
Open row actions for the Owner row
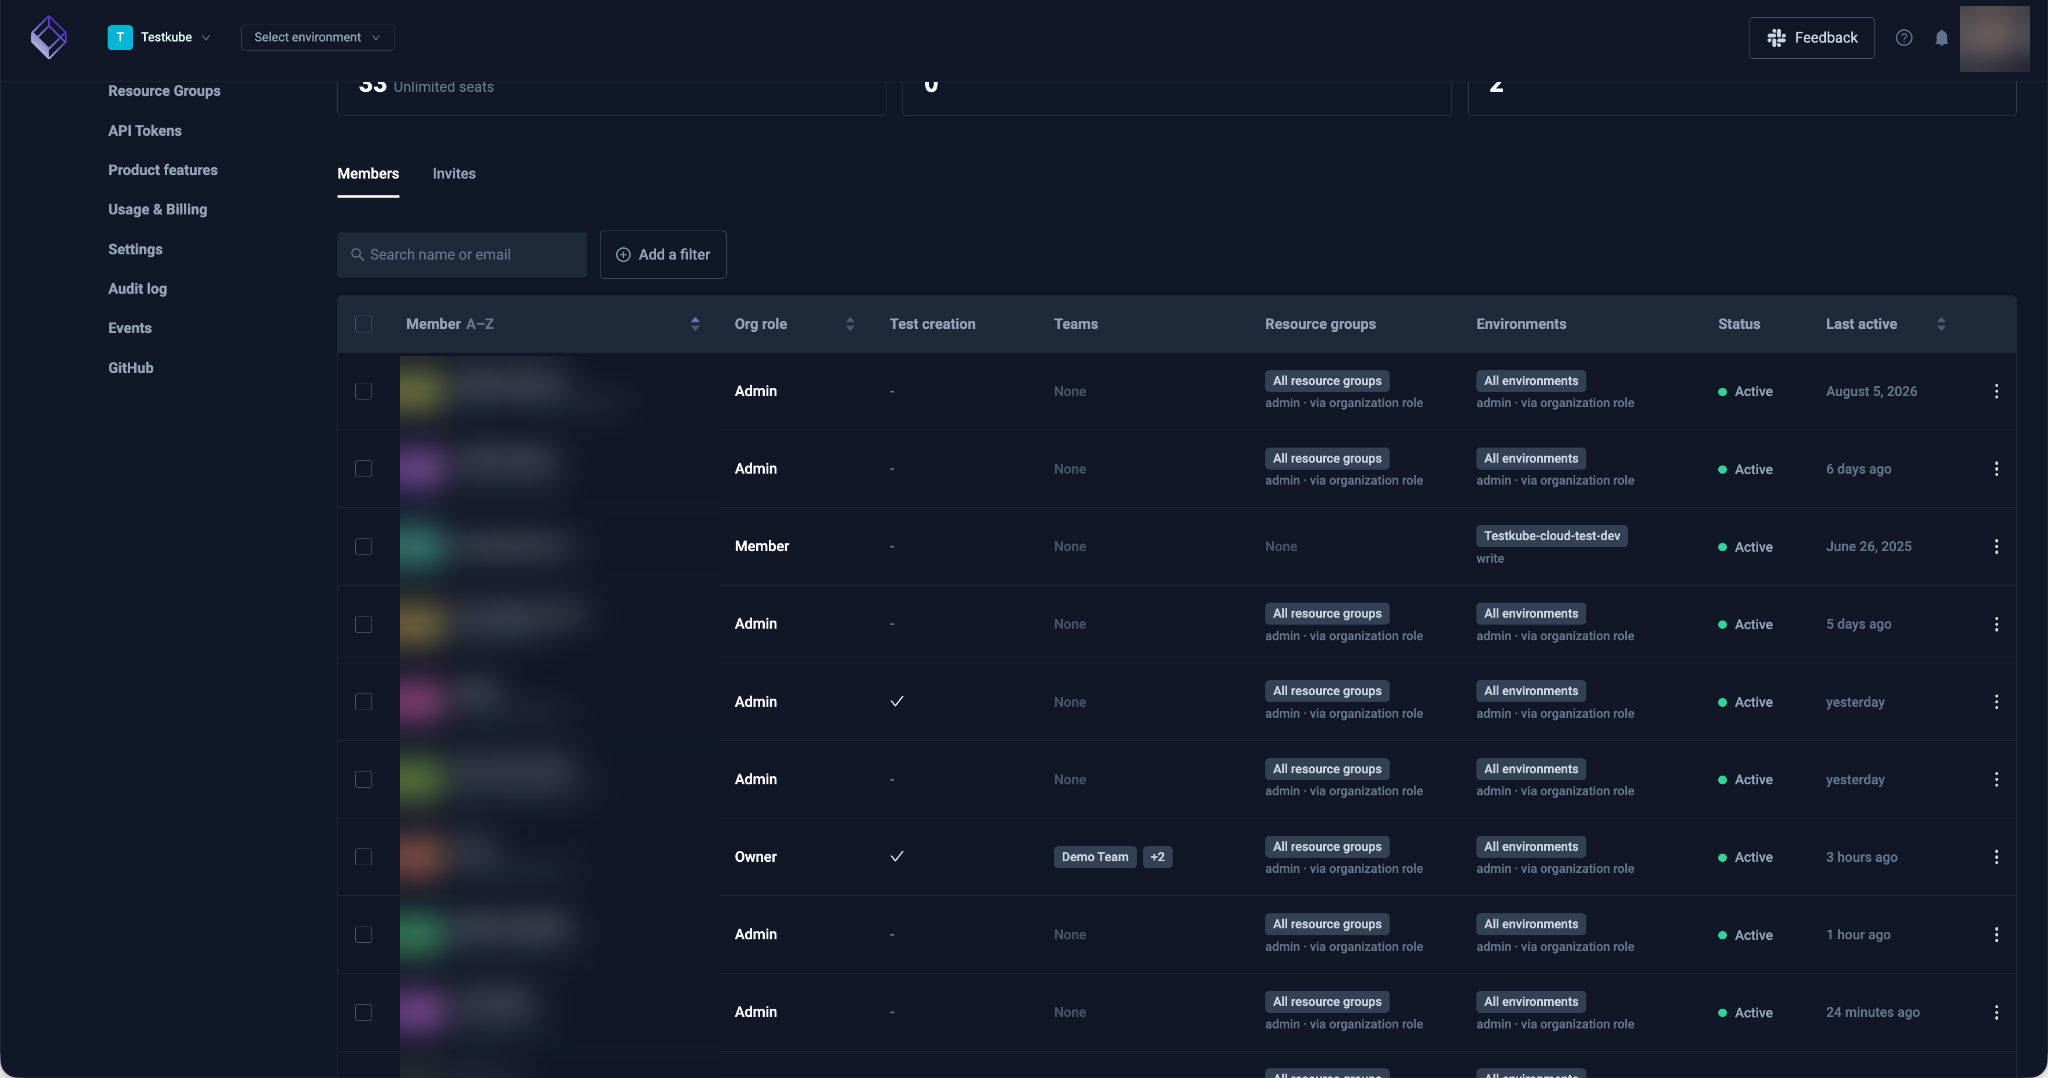pyautogui.click(x=1996, y=857)
